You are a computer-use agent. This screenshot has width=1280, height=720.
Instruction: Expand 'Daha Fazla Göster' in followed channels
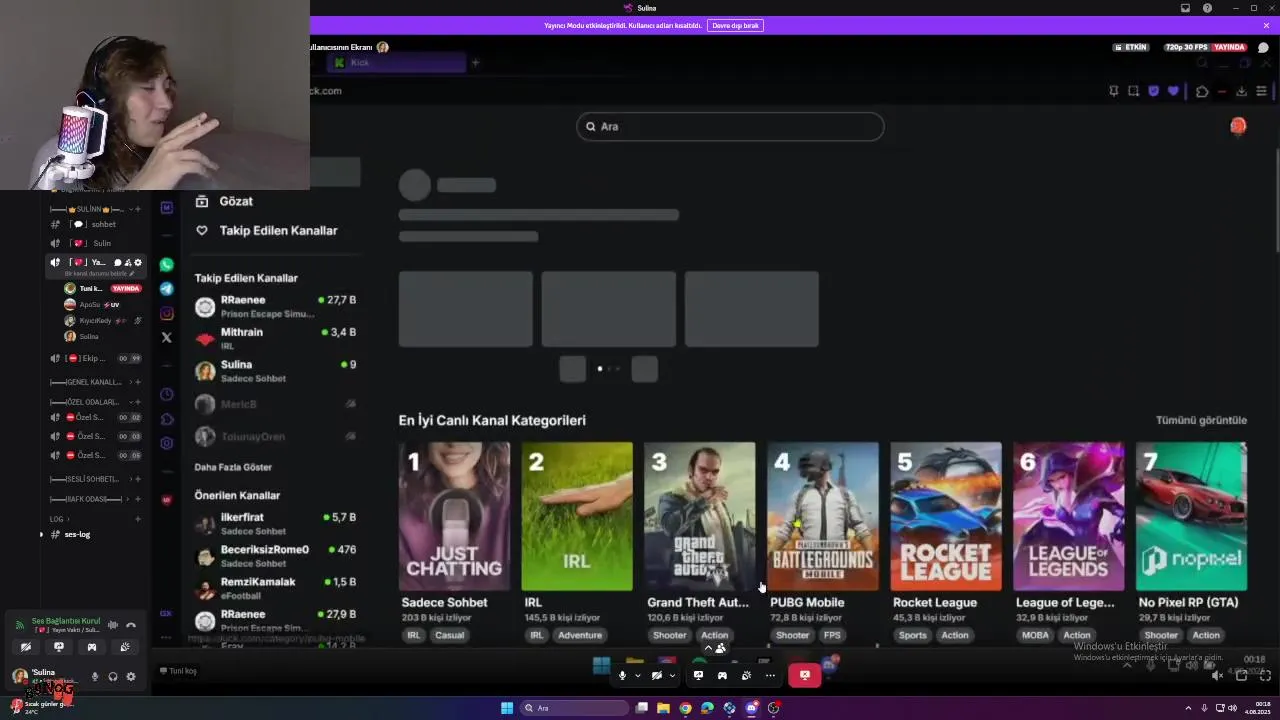click(233, 467)
